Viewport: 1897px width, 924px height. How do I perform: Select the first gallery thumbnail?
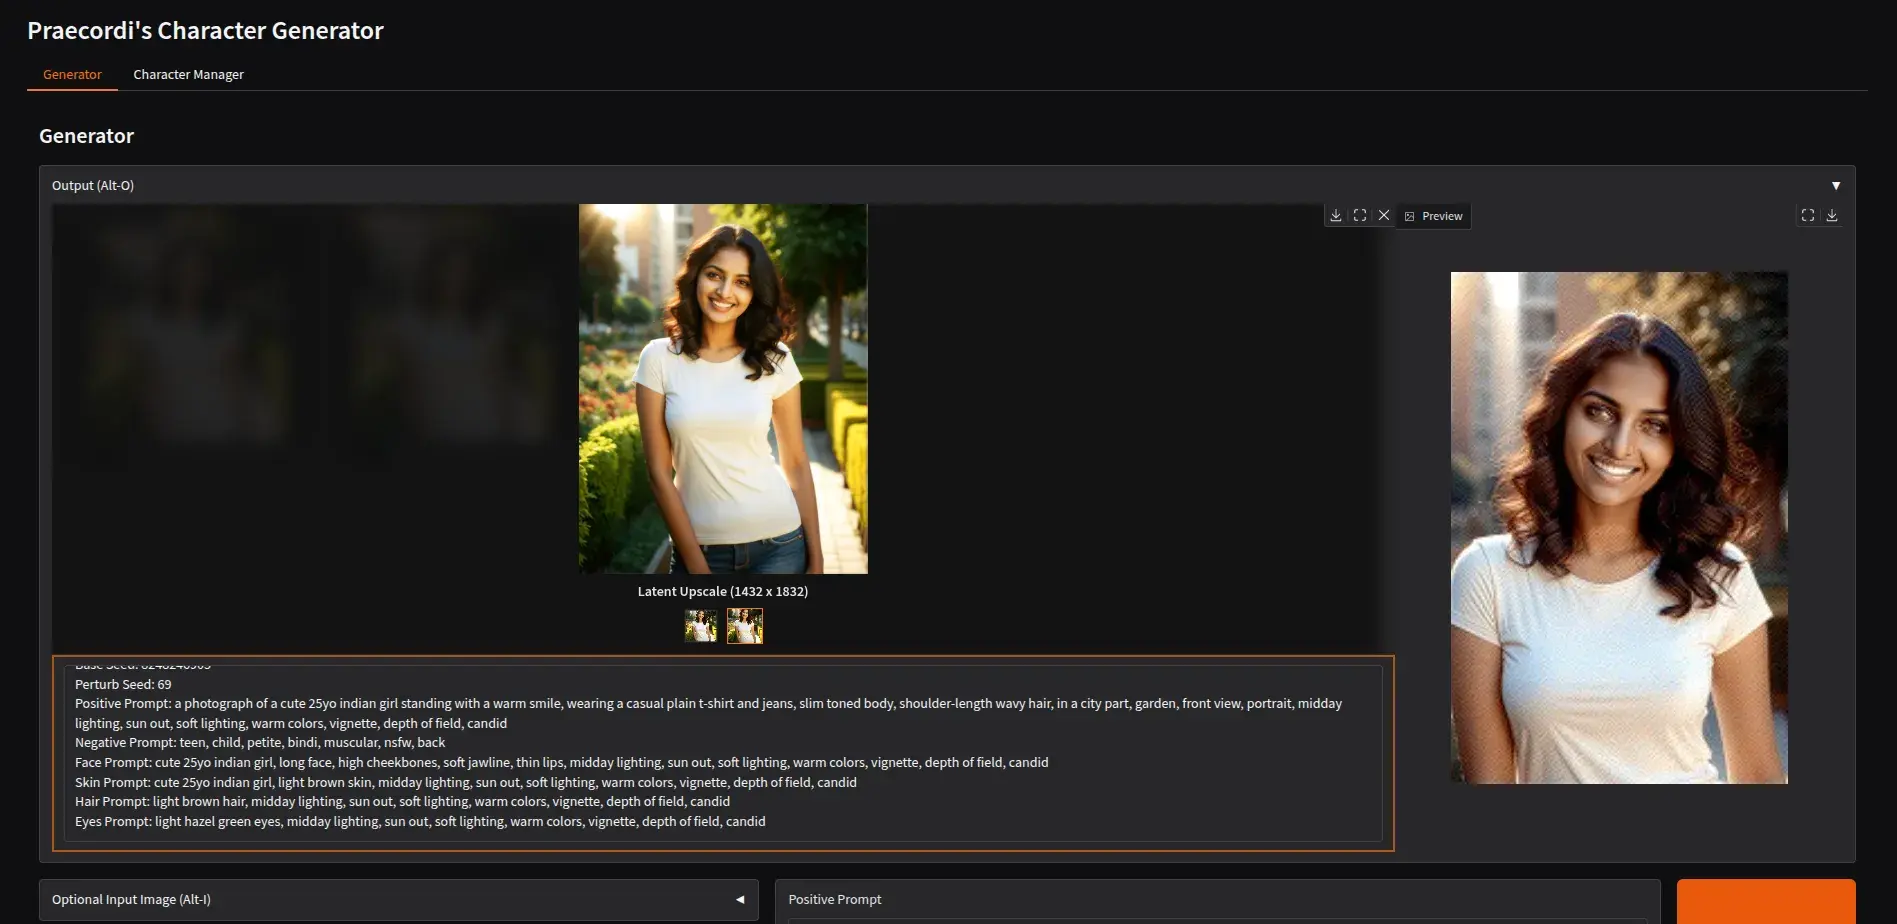[701, 626]
